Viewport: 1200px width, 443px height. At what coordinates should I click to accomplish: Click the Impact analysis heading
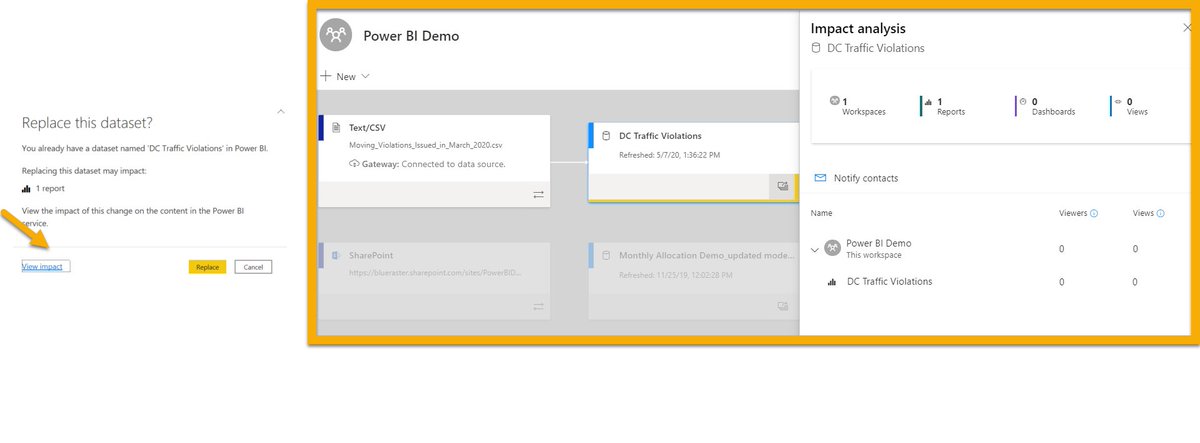858,29
